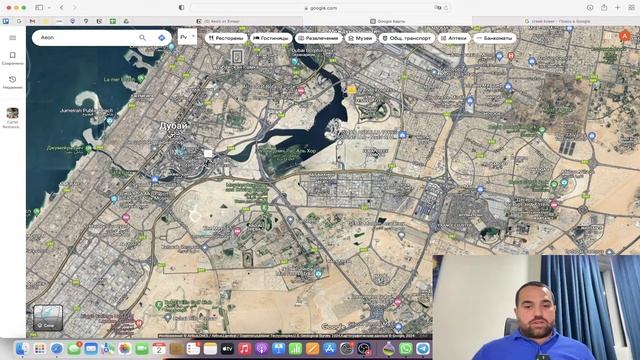Screen dimensions: 640x360
Task: Expand the sidebar tab group dropdown arrow
Action: pyautogui.click(x=49, y=7)
